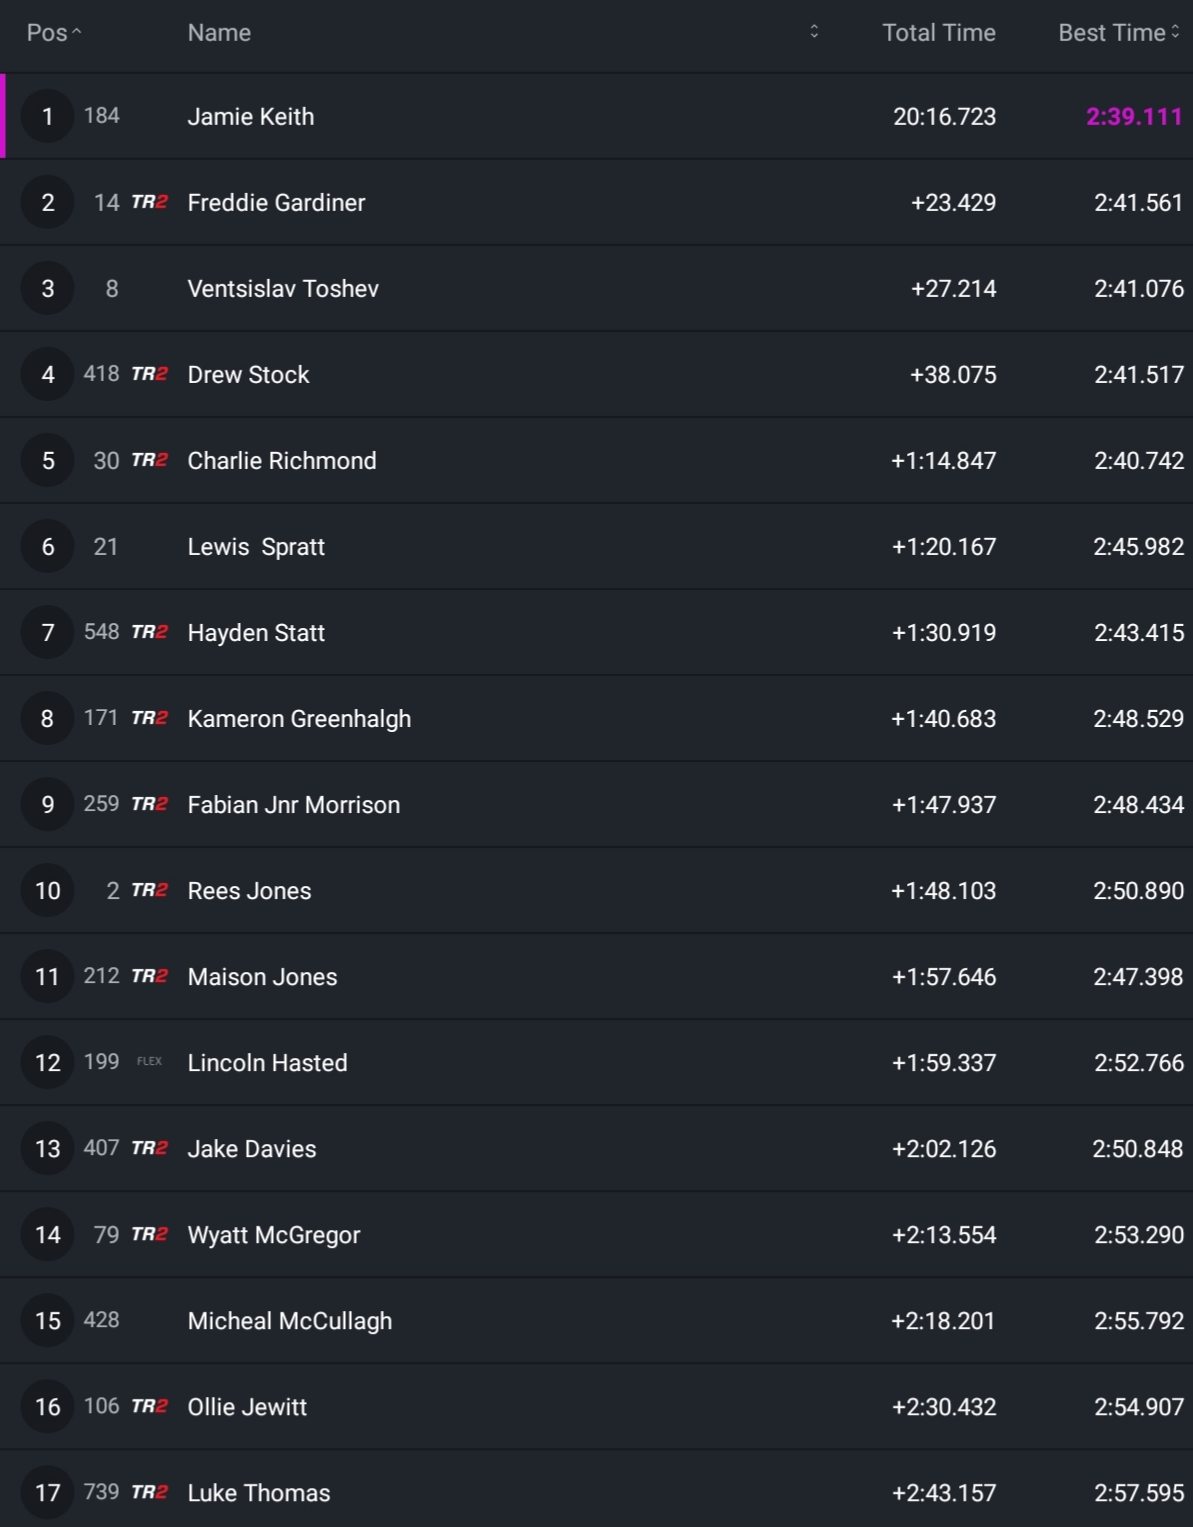Click Wyatt McGregor's best time 2:53.290
The height and width of the screenshot is (1527, 1193).
(x=1138, y=1235)
